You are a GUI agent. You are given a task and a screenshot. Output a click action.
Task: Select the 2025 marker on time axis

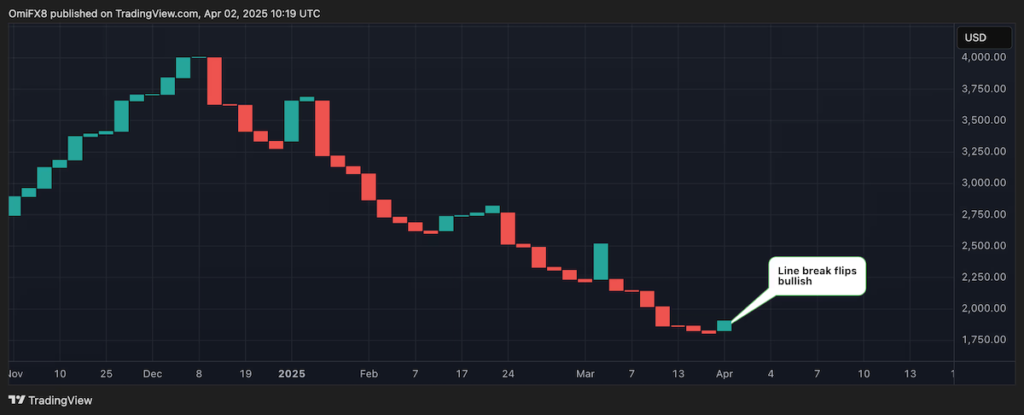[291, 374]
